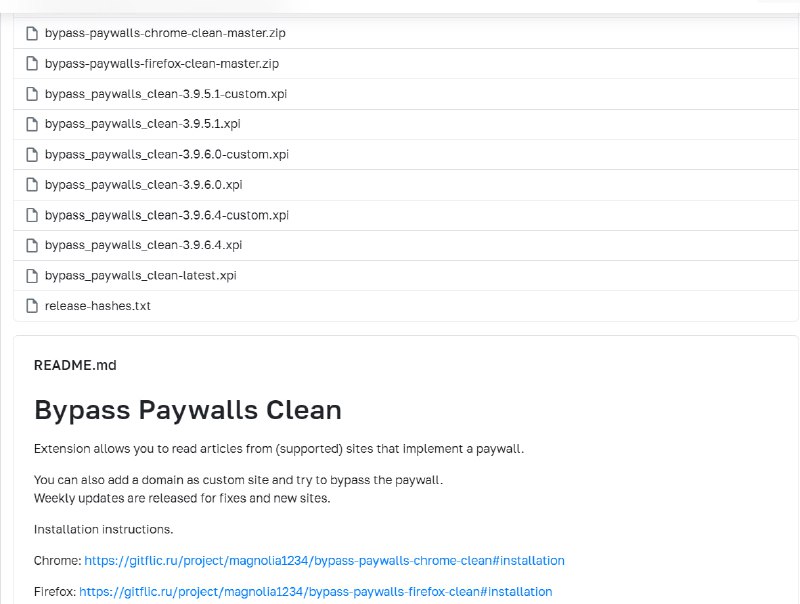This screenshot has height=604, width=800.
Task: Click the file icon beside bypass_paywalls_clean-3.9.5.1-custom.xpi
Action: click(x=31, y=93)
